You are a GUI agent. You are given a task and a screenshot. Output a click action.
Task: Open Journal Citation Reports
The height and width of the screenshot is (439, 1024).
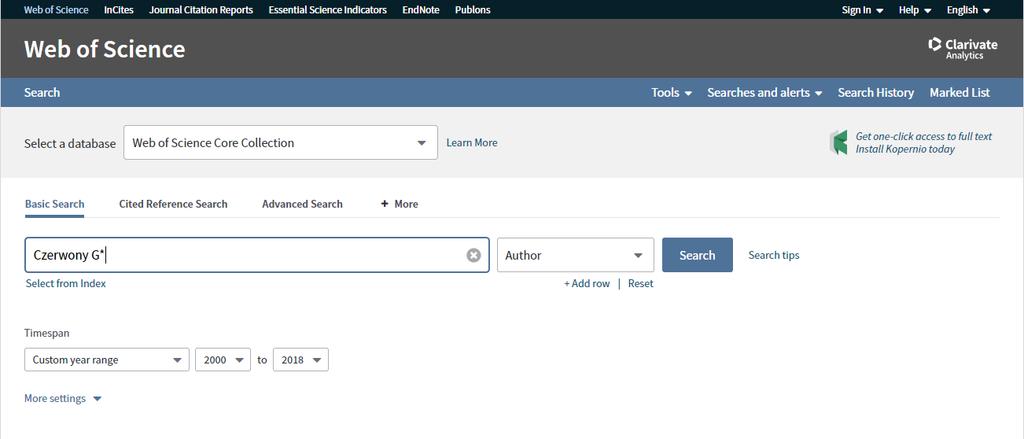201,10
